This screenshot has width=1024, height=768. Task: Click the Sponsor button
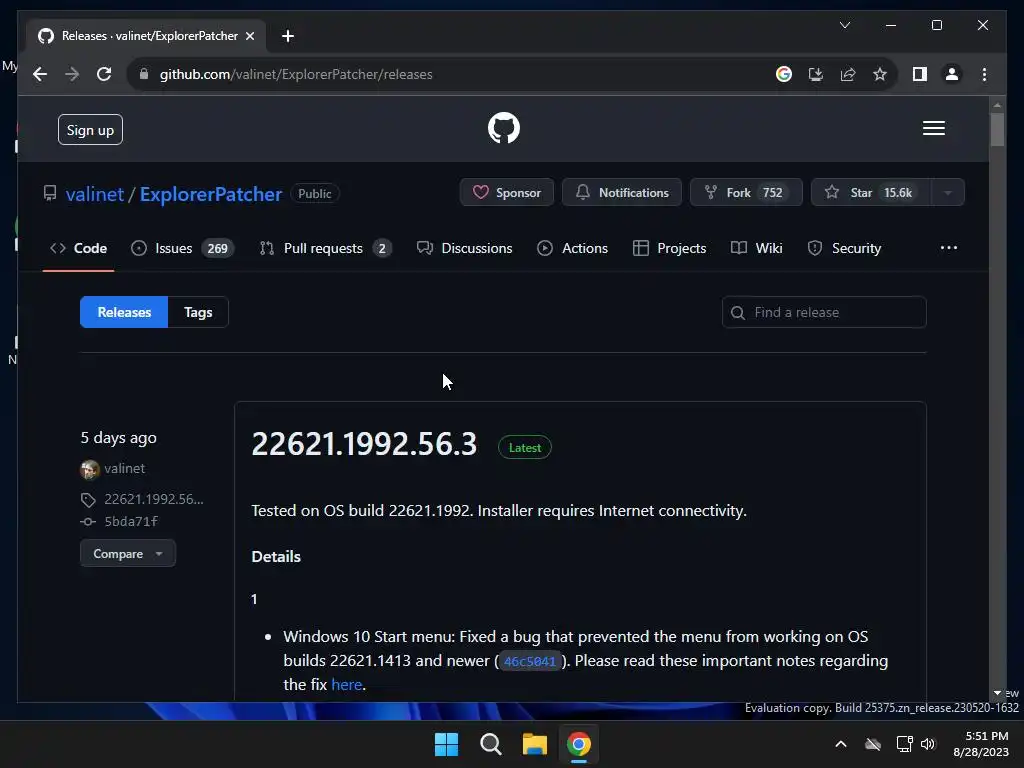[507, 193]
